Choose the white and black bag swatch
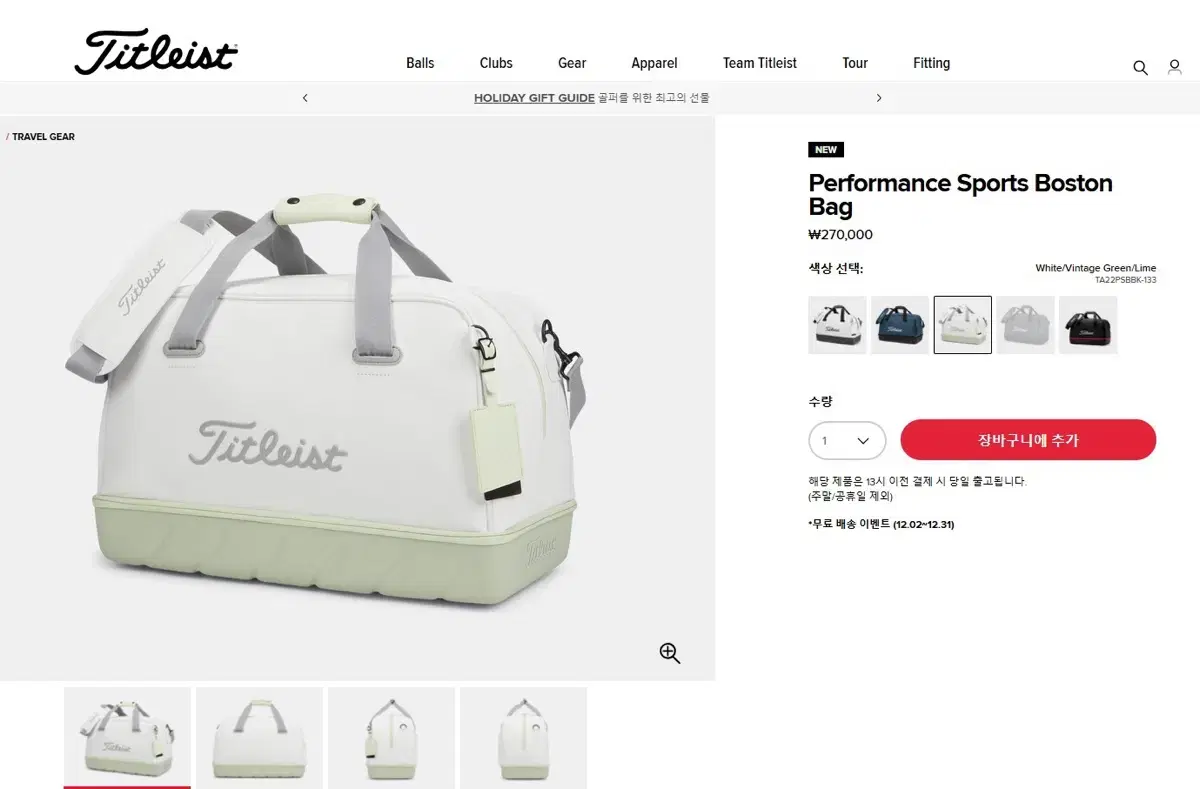The image size is (1200, 789). click(x=837, y=325)
